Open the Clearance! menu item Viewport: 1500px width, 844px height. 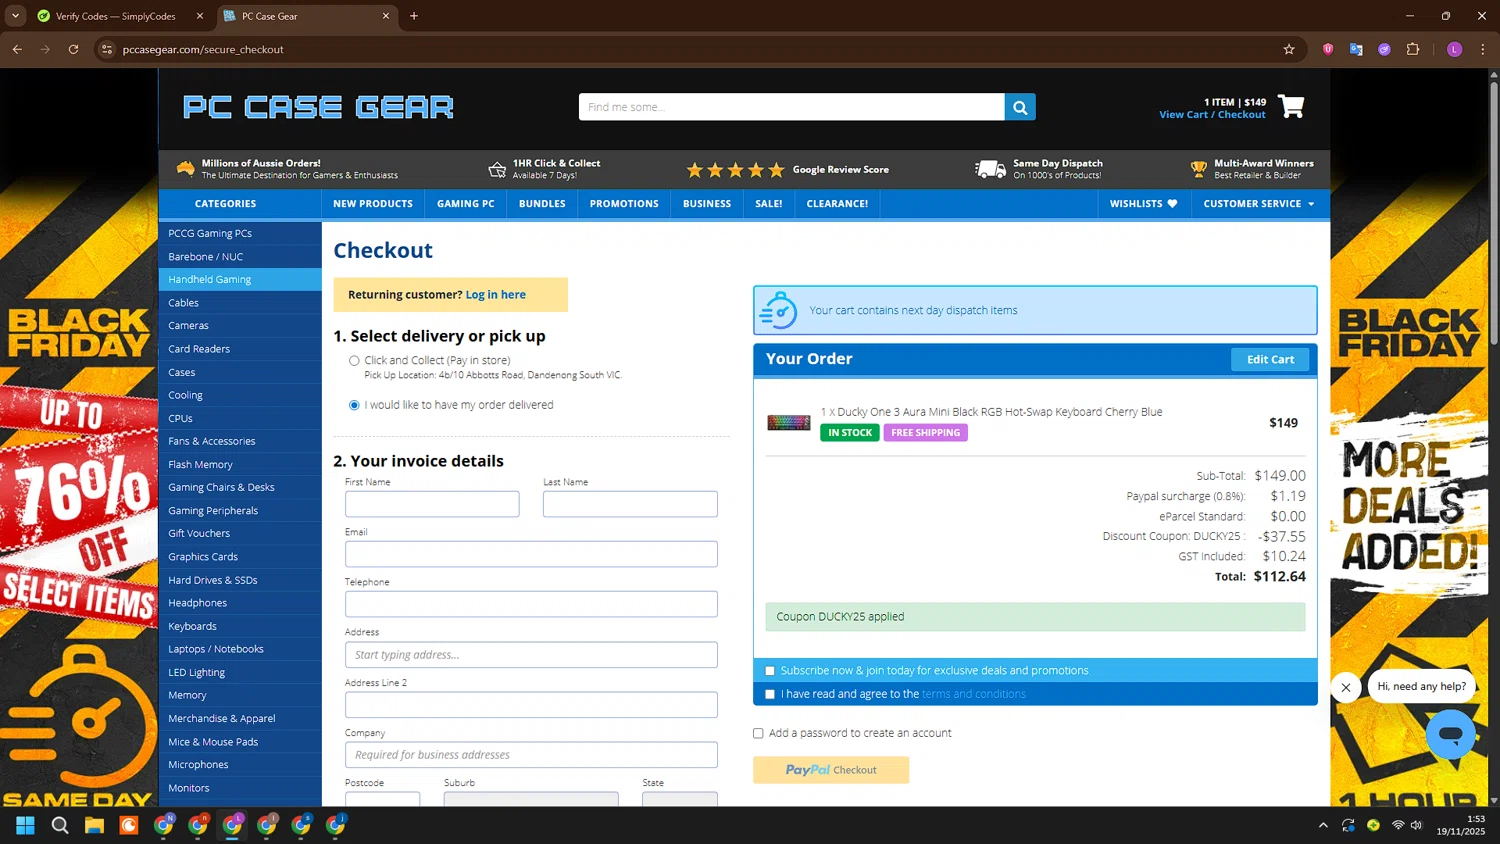838,204
